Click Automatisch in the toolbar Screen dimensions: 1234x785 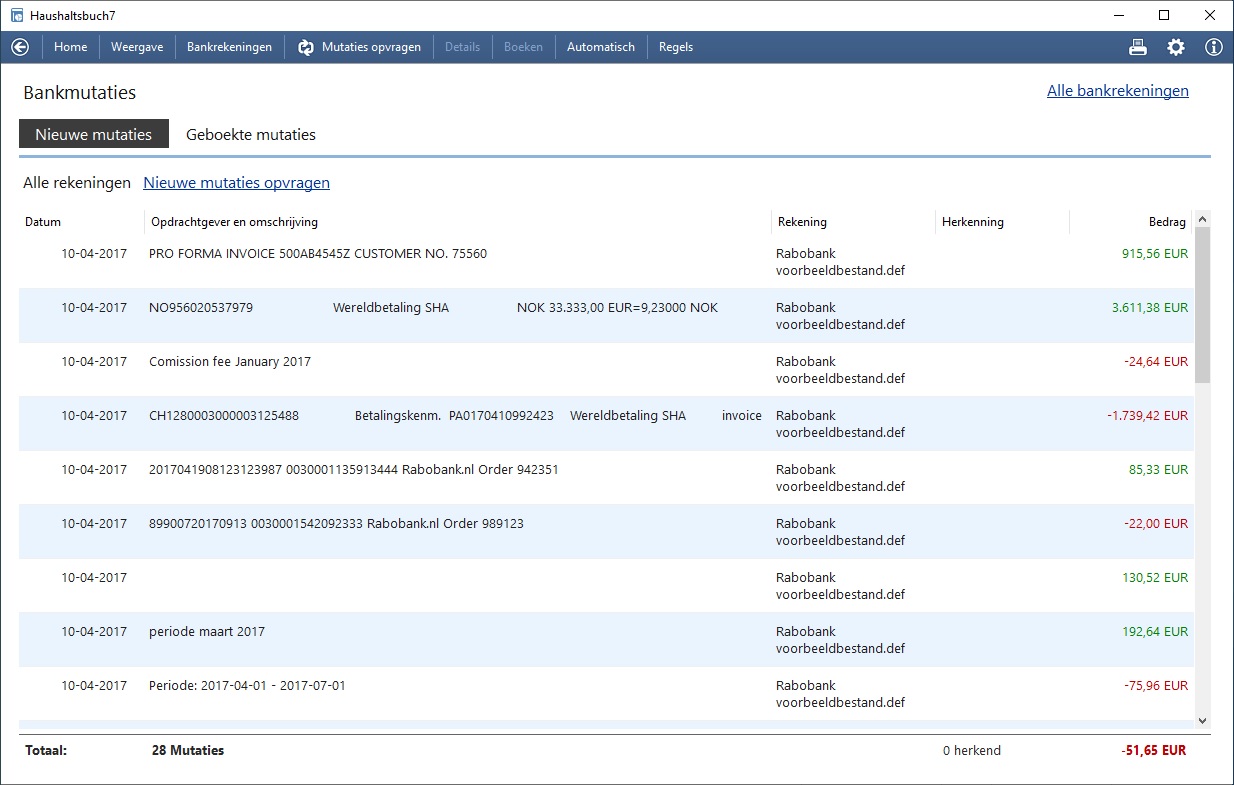[600, 47]
